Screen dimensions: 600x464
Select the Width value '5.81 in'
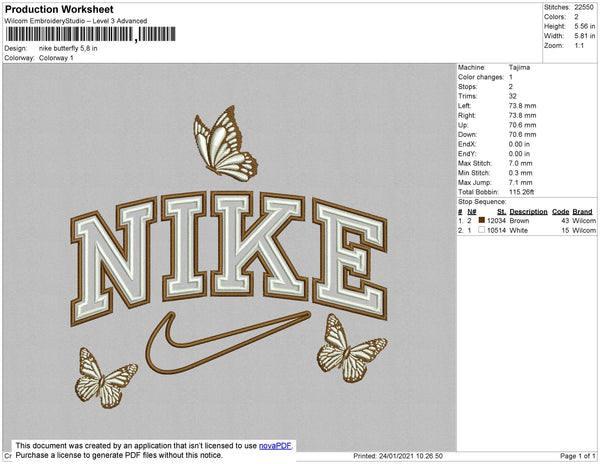coord(585,36)
